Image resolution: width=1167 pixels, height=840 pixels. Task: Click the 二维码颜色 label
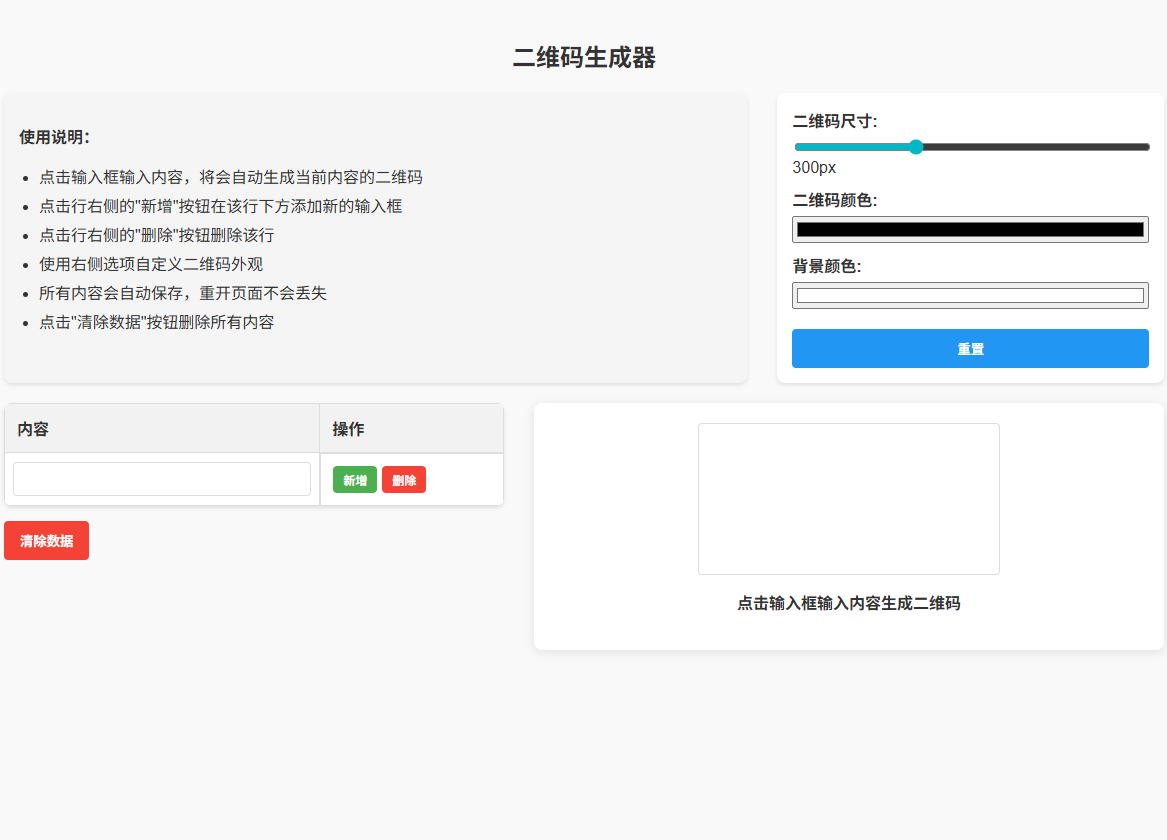834,200
